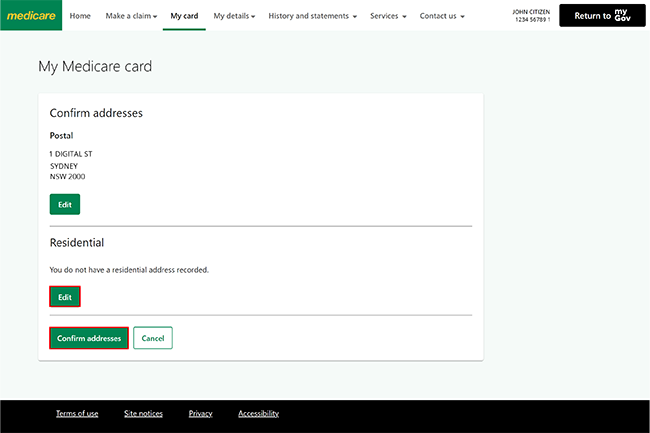Expand the Make a claim menu
650x433 pixels.
click(x=131, y=16)
